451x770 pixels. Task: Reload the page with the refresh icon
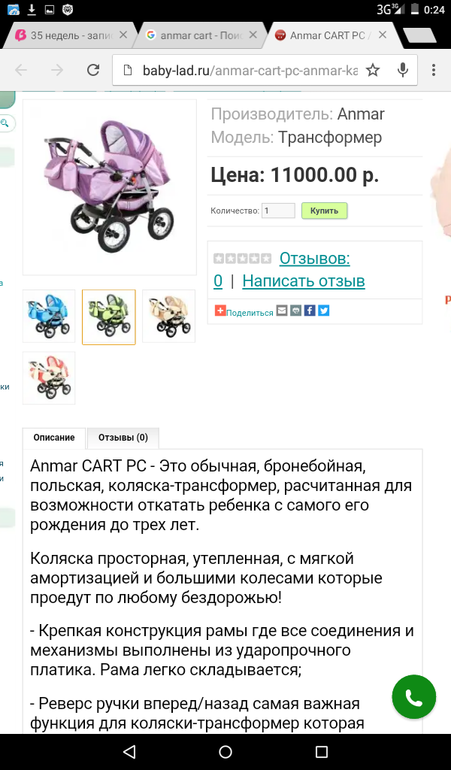pos(93,70)
